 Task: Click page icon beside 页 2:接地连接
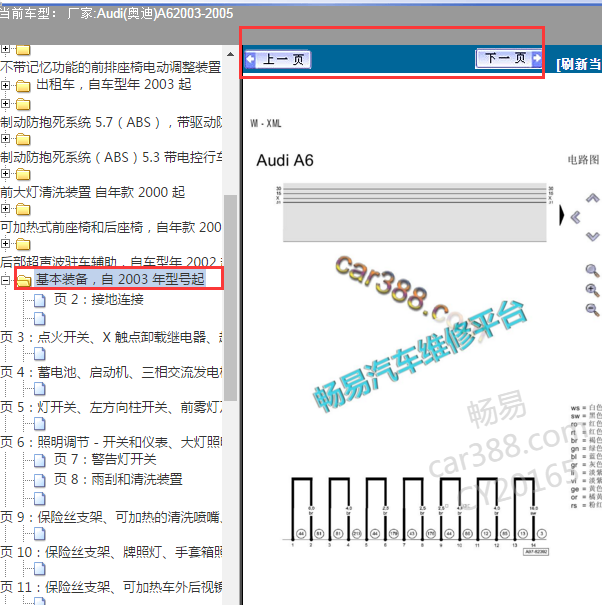click(40, 300)
